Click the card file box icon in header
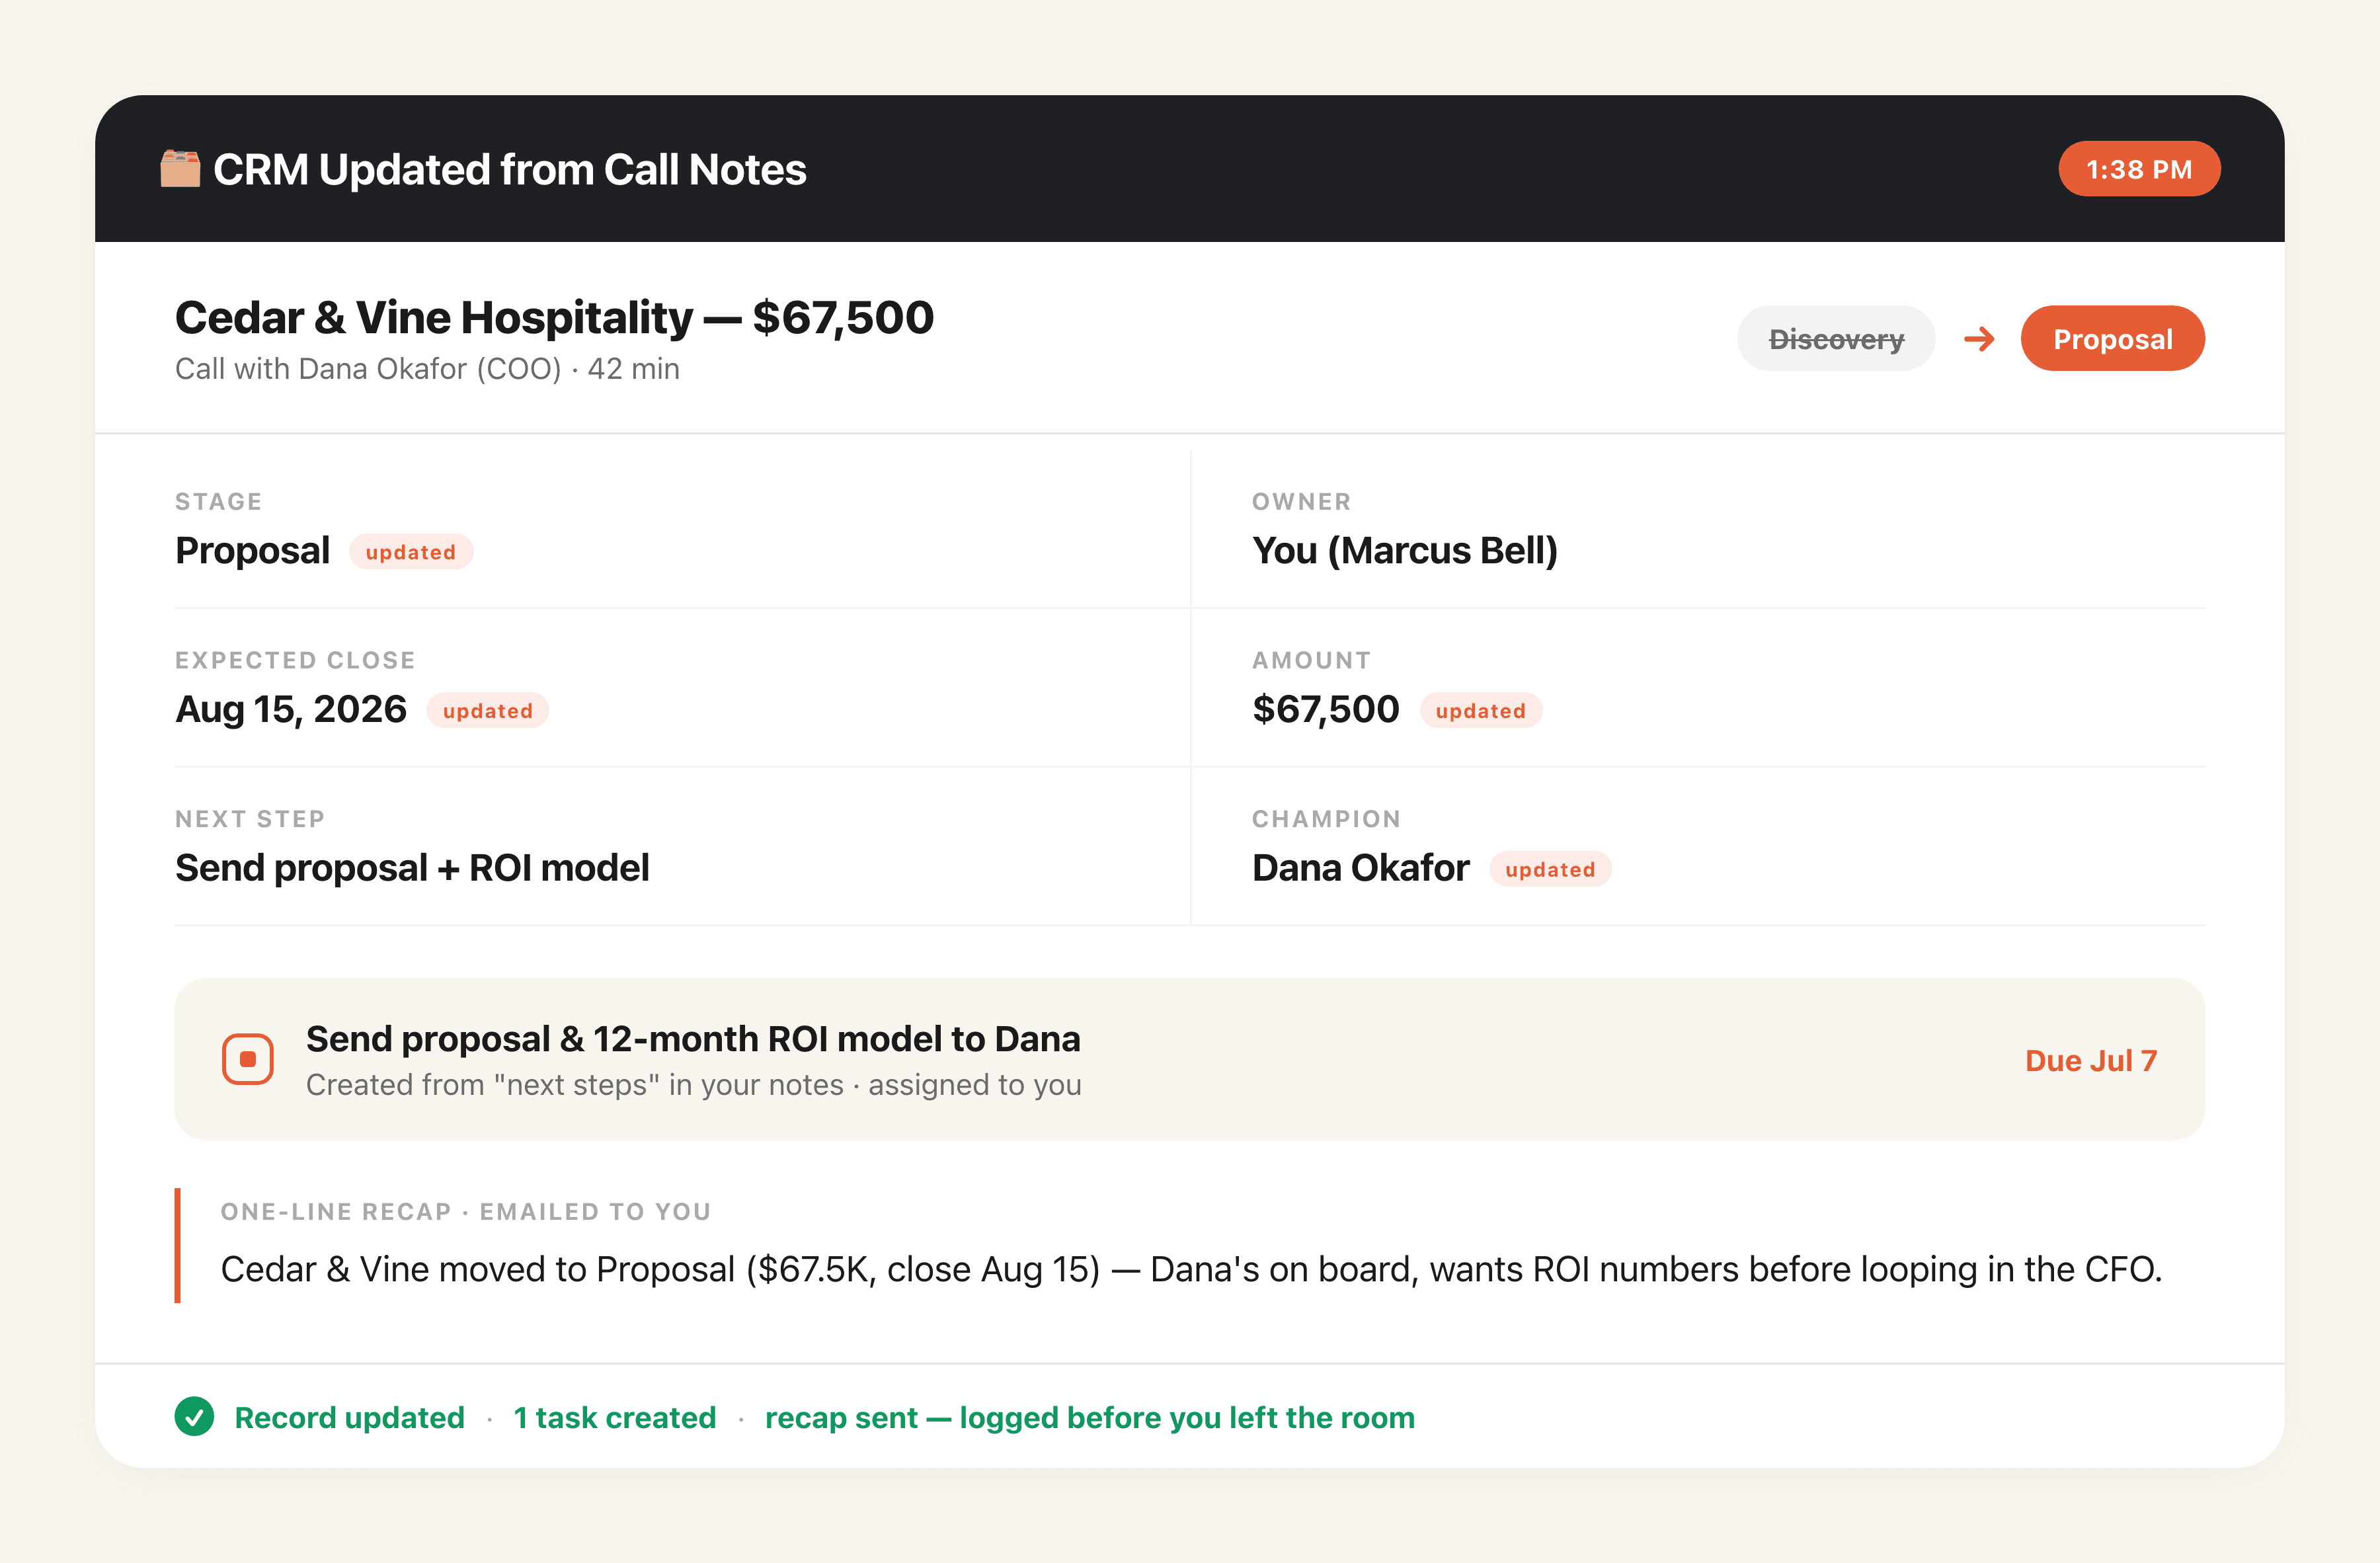Image resolution: width=2380 pixels, height=1563 pixels. 180,168
